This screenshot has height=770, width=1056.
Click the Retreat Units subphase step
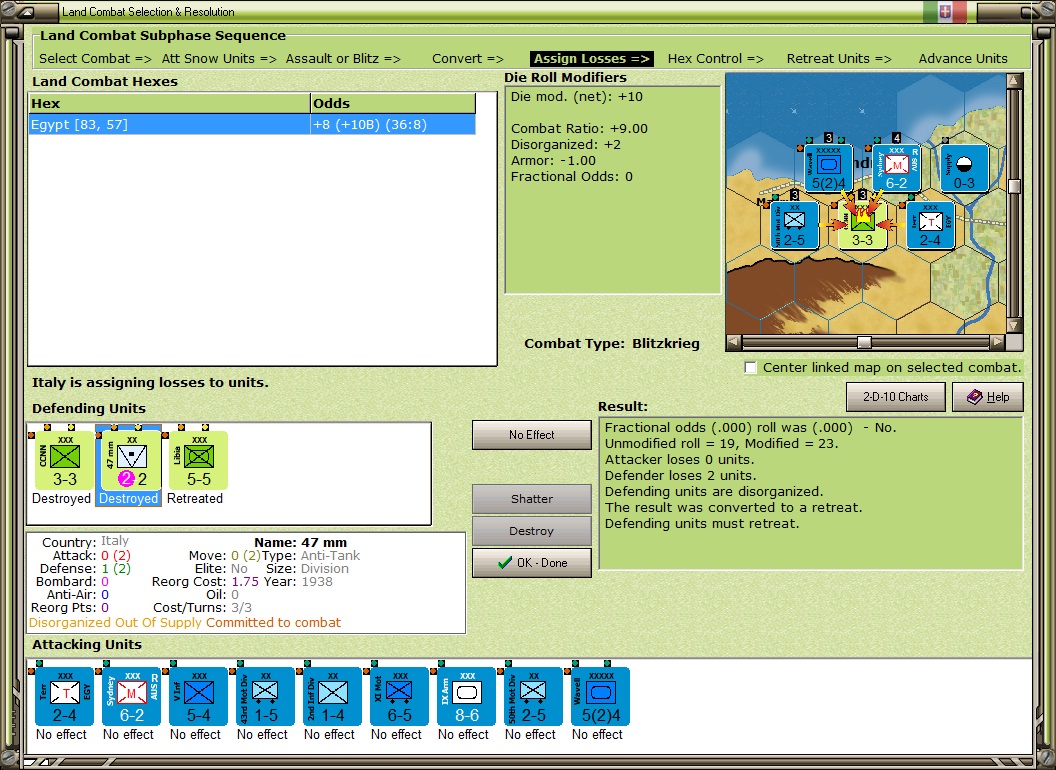(x=838, y=59)
